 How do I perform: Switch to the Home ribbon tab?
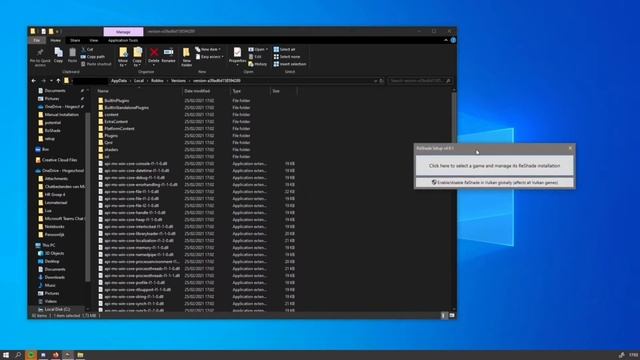point(56,40)
